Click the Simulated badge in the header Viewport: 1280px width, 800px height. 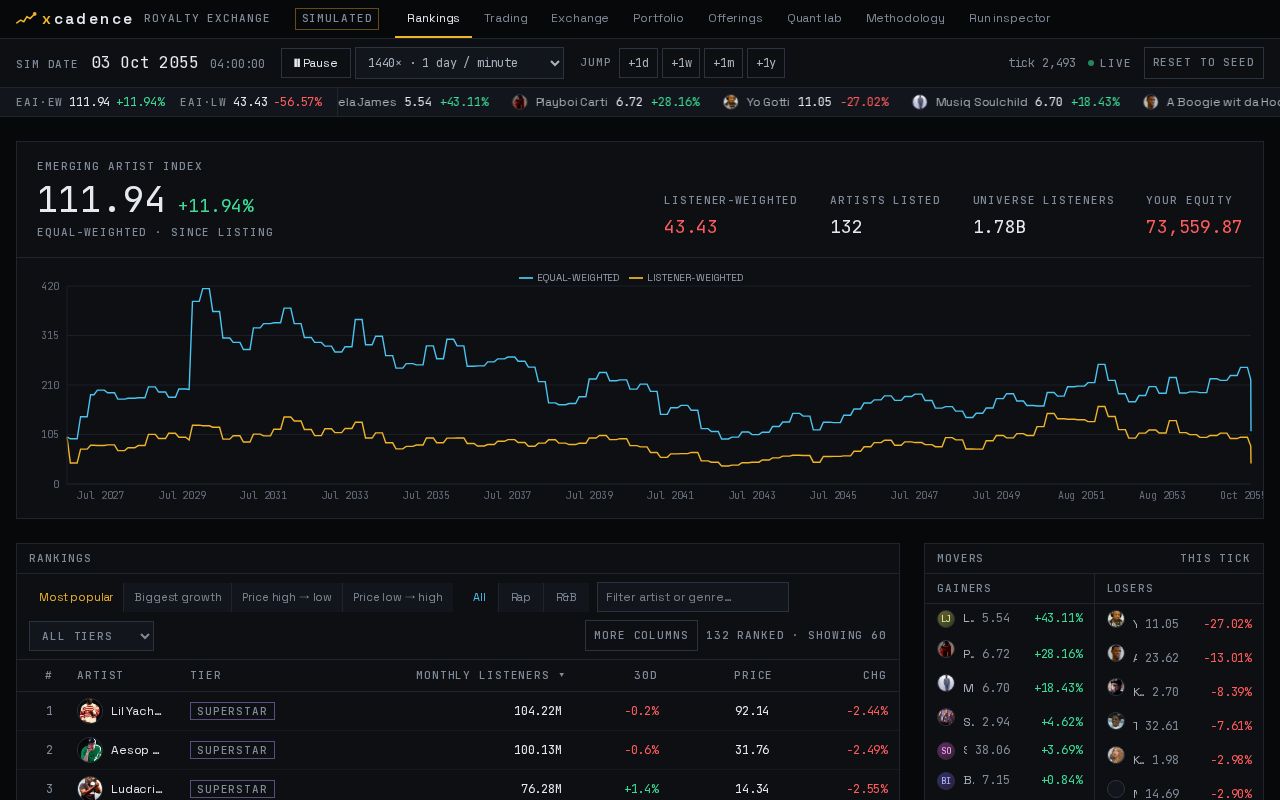[x=337, y=18]
